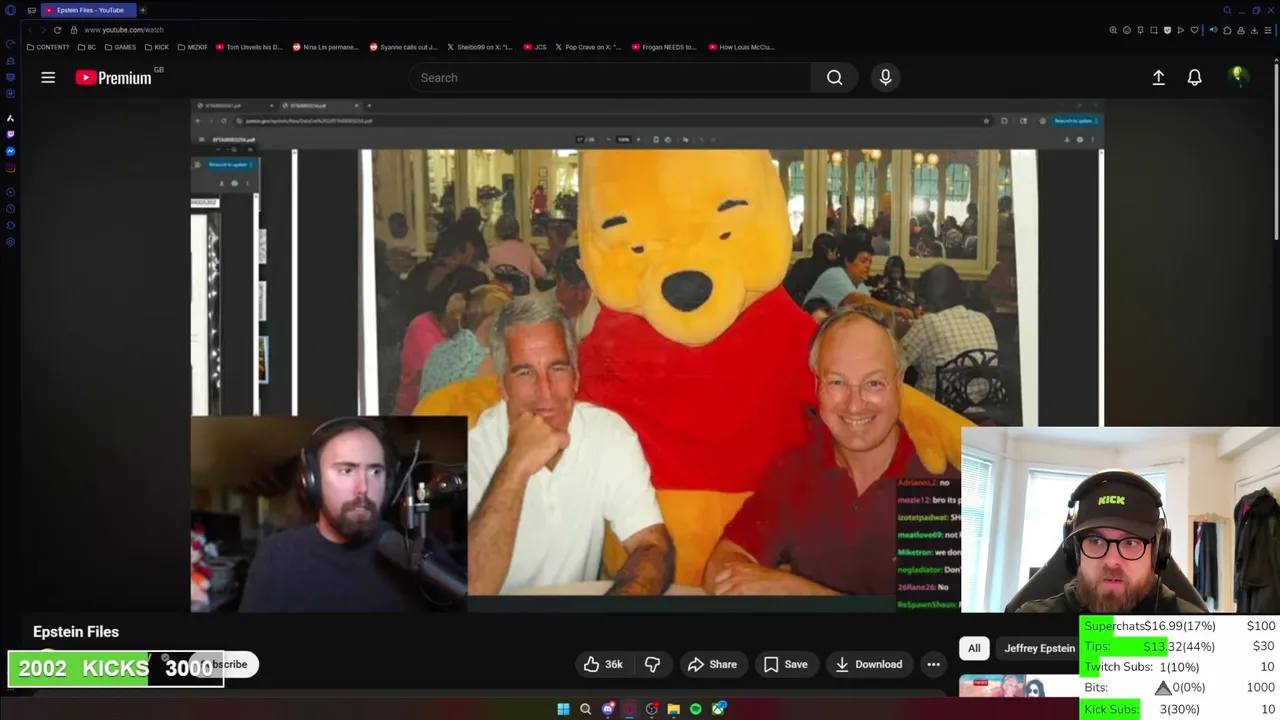
Task: Open the 'Syanne calls out J...' bookmark
Action: point(403,47)
